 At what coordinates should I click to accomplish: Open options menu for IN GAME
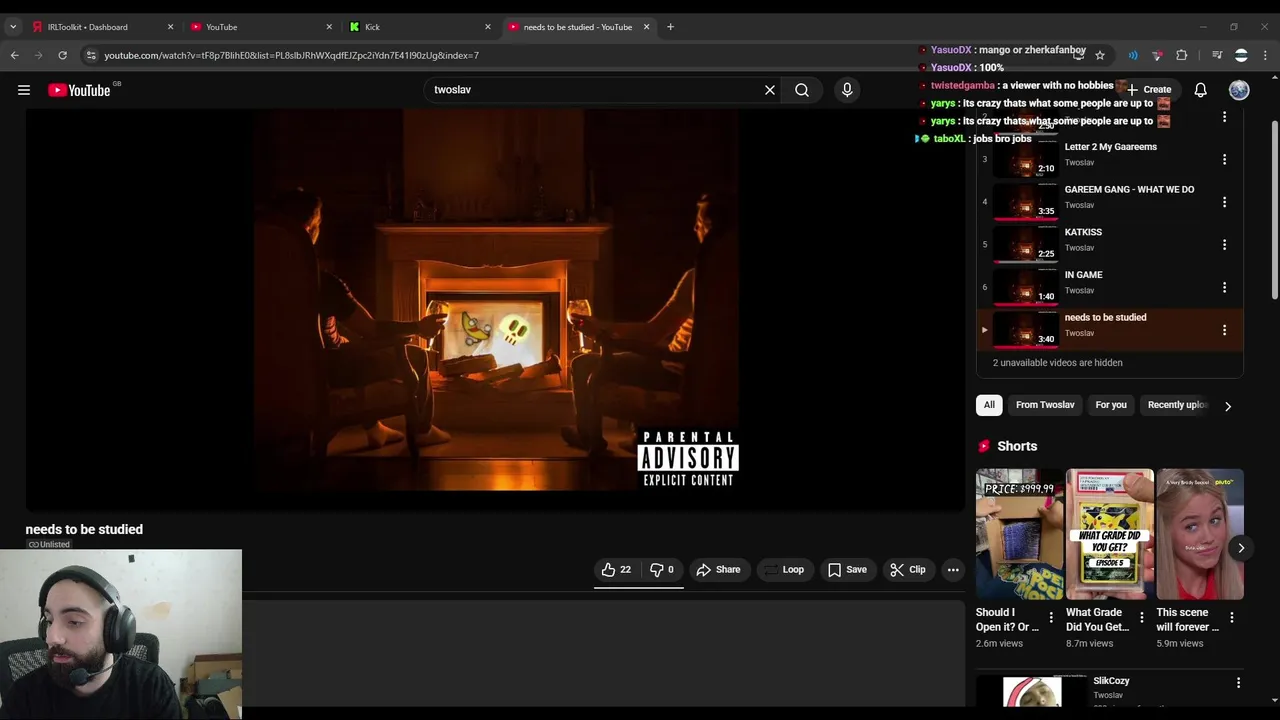click(1224, 288)
